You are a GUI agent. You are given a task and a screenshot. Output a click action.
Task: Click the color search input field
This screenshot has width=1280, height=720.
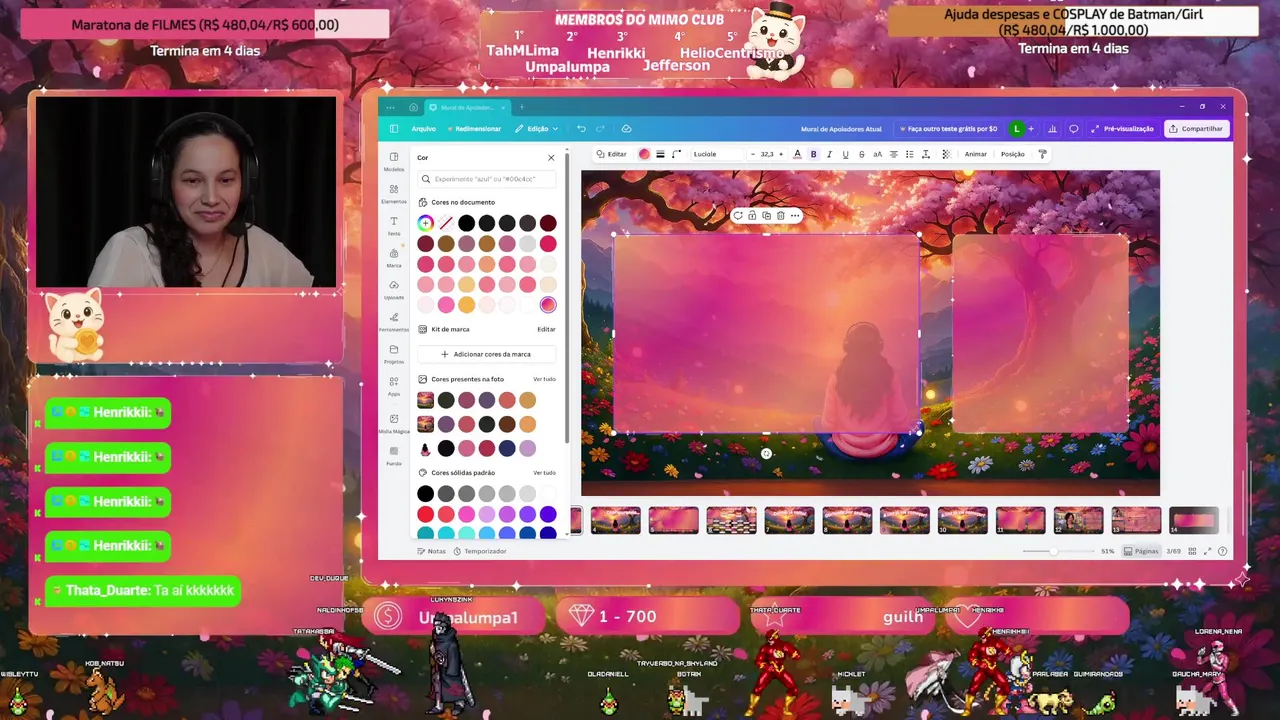(x=487, y=179)
